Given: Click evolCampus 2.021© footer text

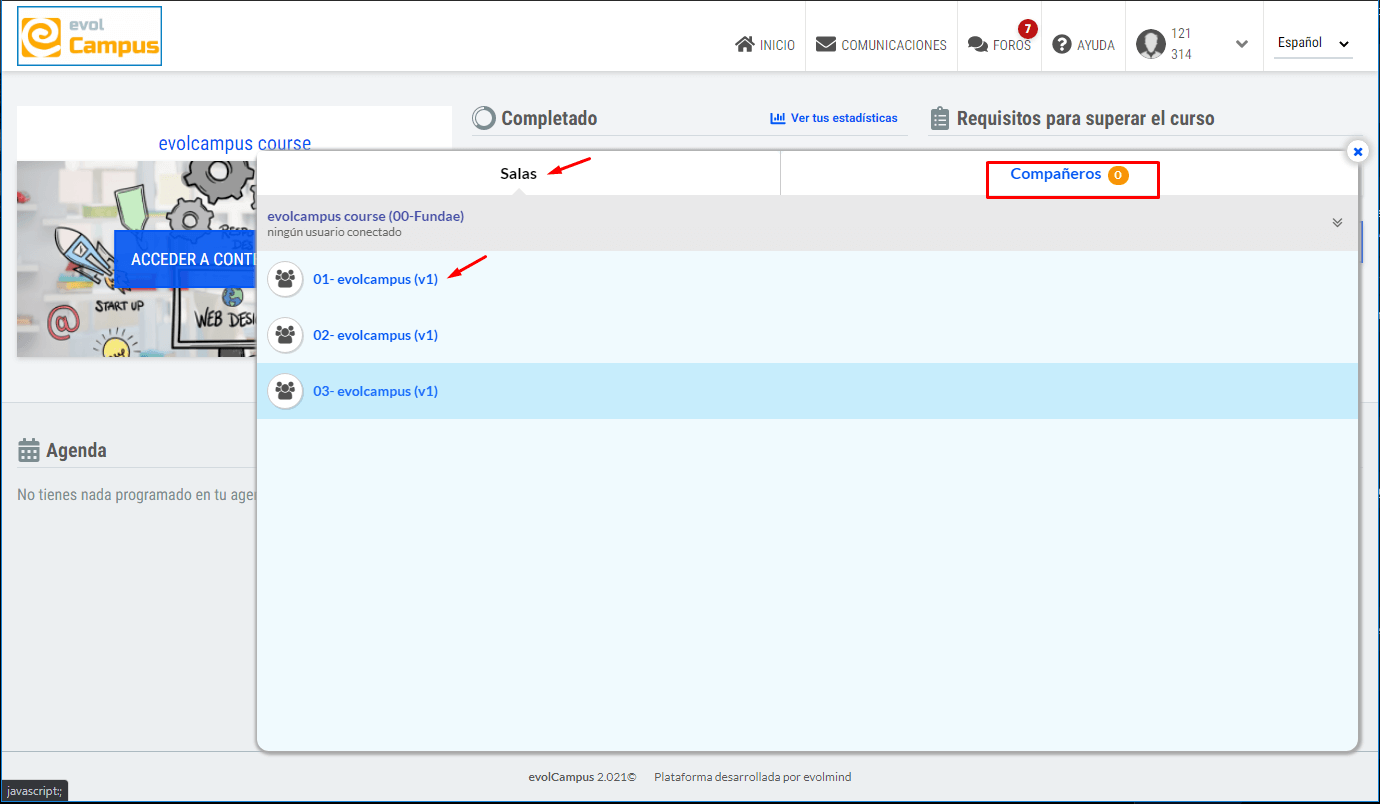Looking at the screenshot, I should click(x=582, y=777).
